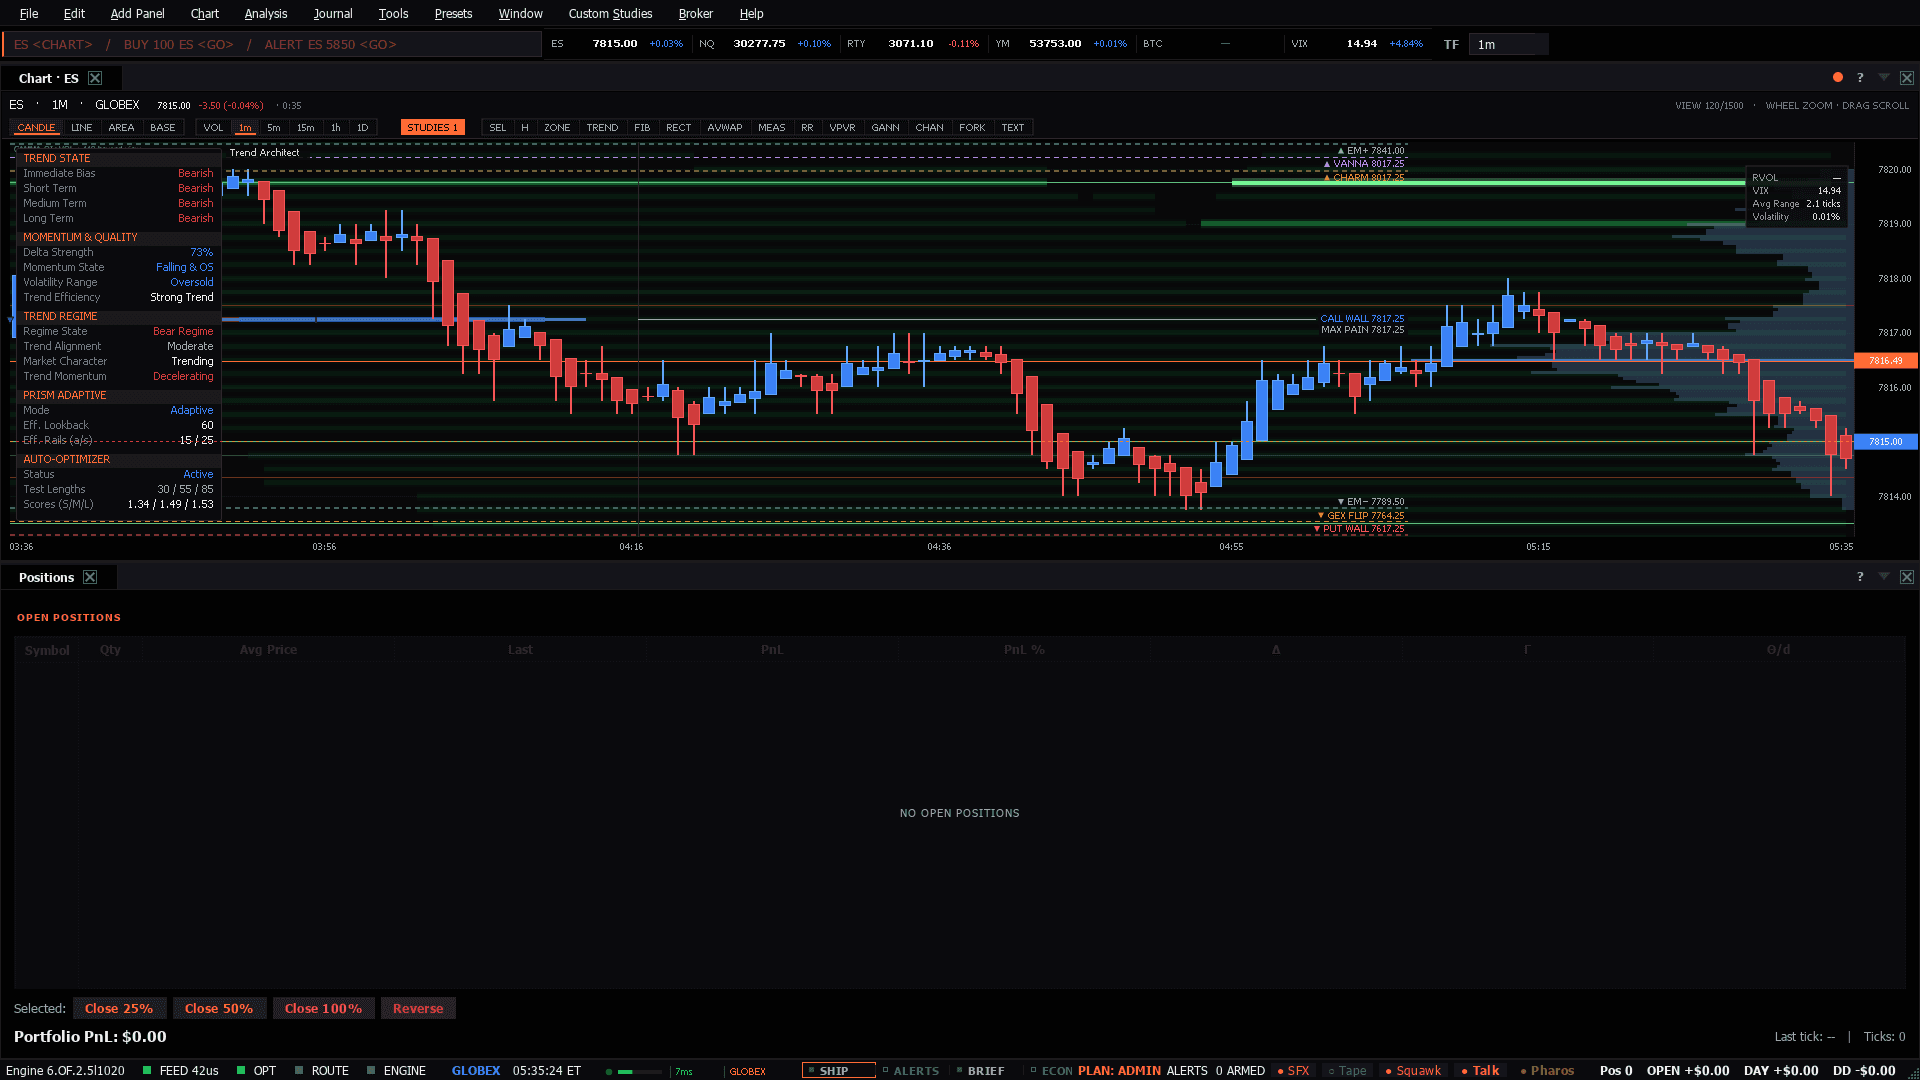Open the Custom Studies menu
The image size is (1920, 1080).
(610, 13)
